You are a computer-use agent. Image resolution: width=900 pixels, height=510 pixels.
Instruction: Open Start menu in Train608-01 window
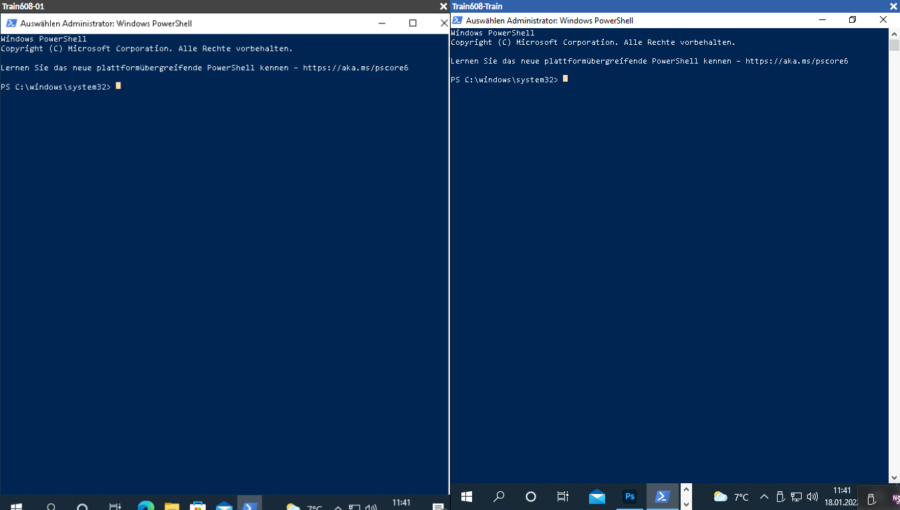tap(16, 507)
